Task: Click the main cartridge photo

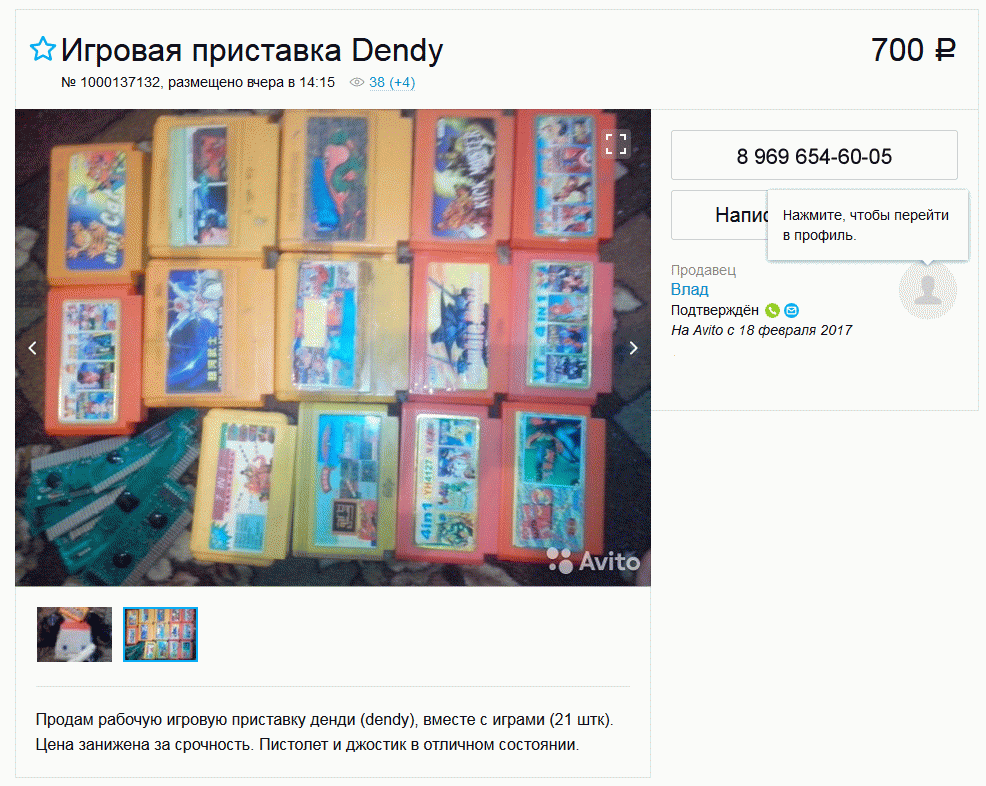Action: [x=333, y=348]
